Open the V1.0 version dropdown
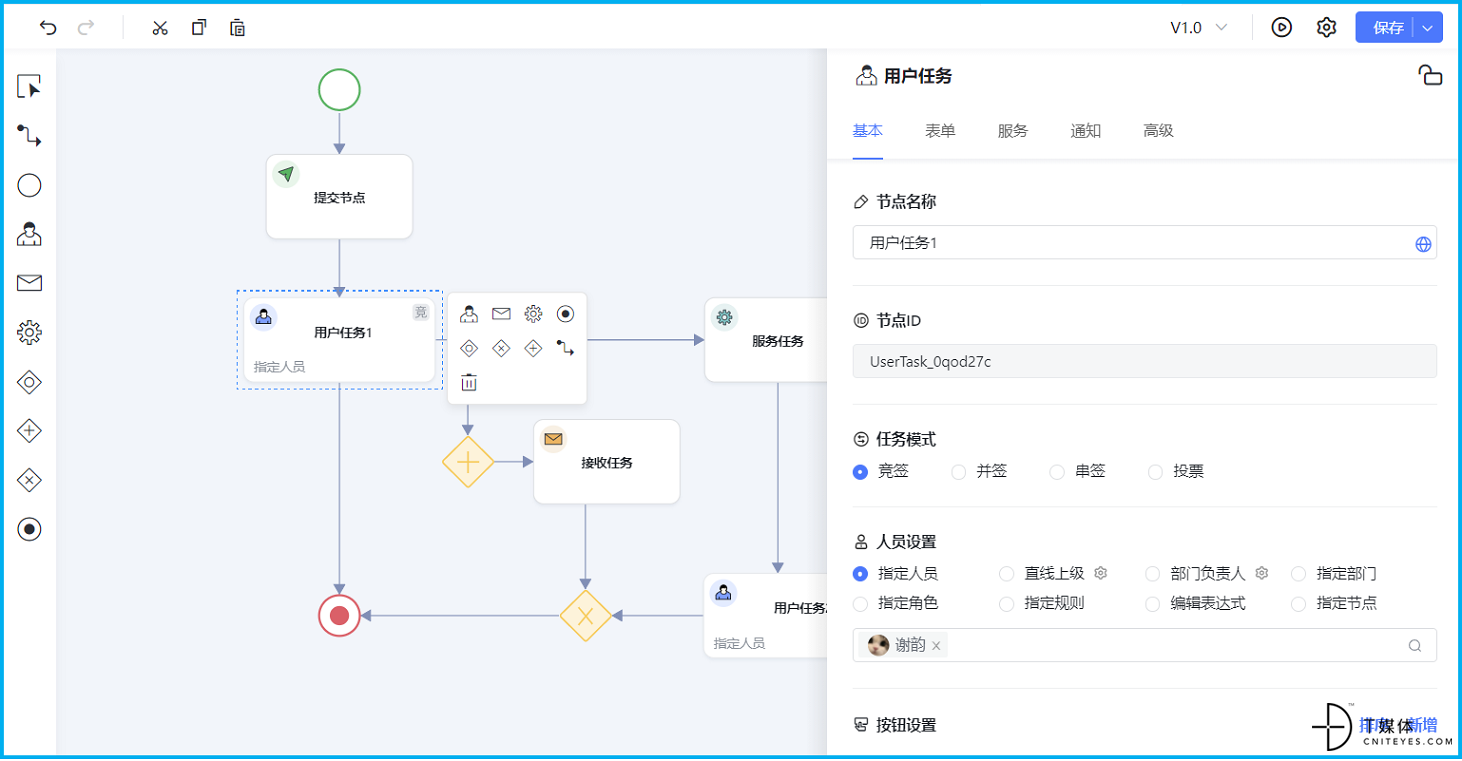 1198,28
